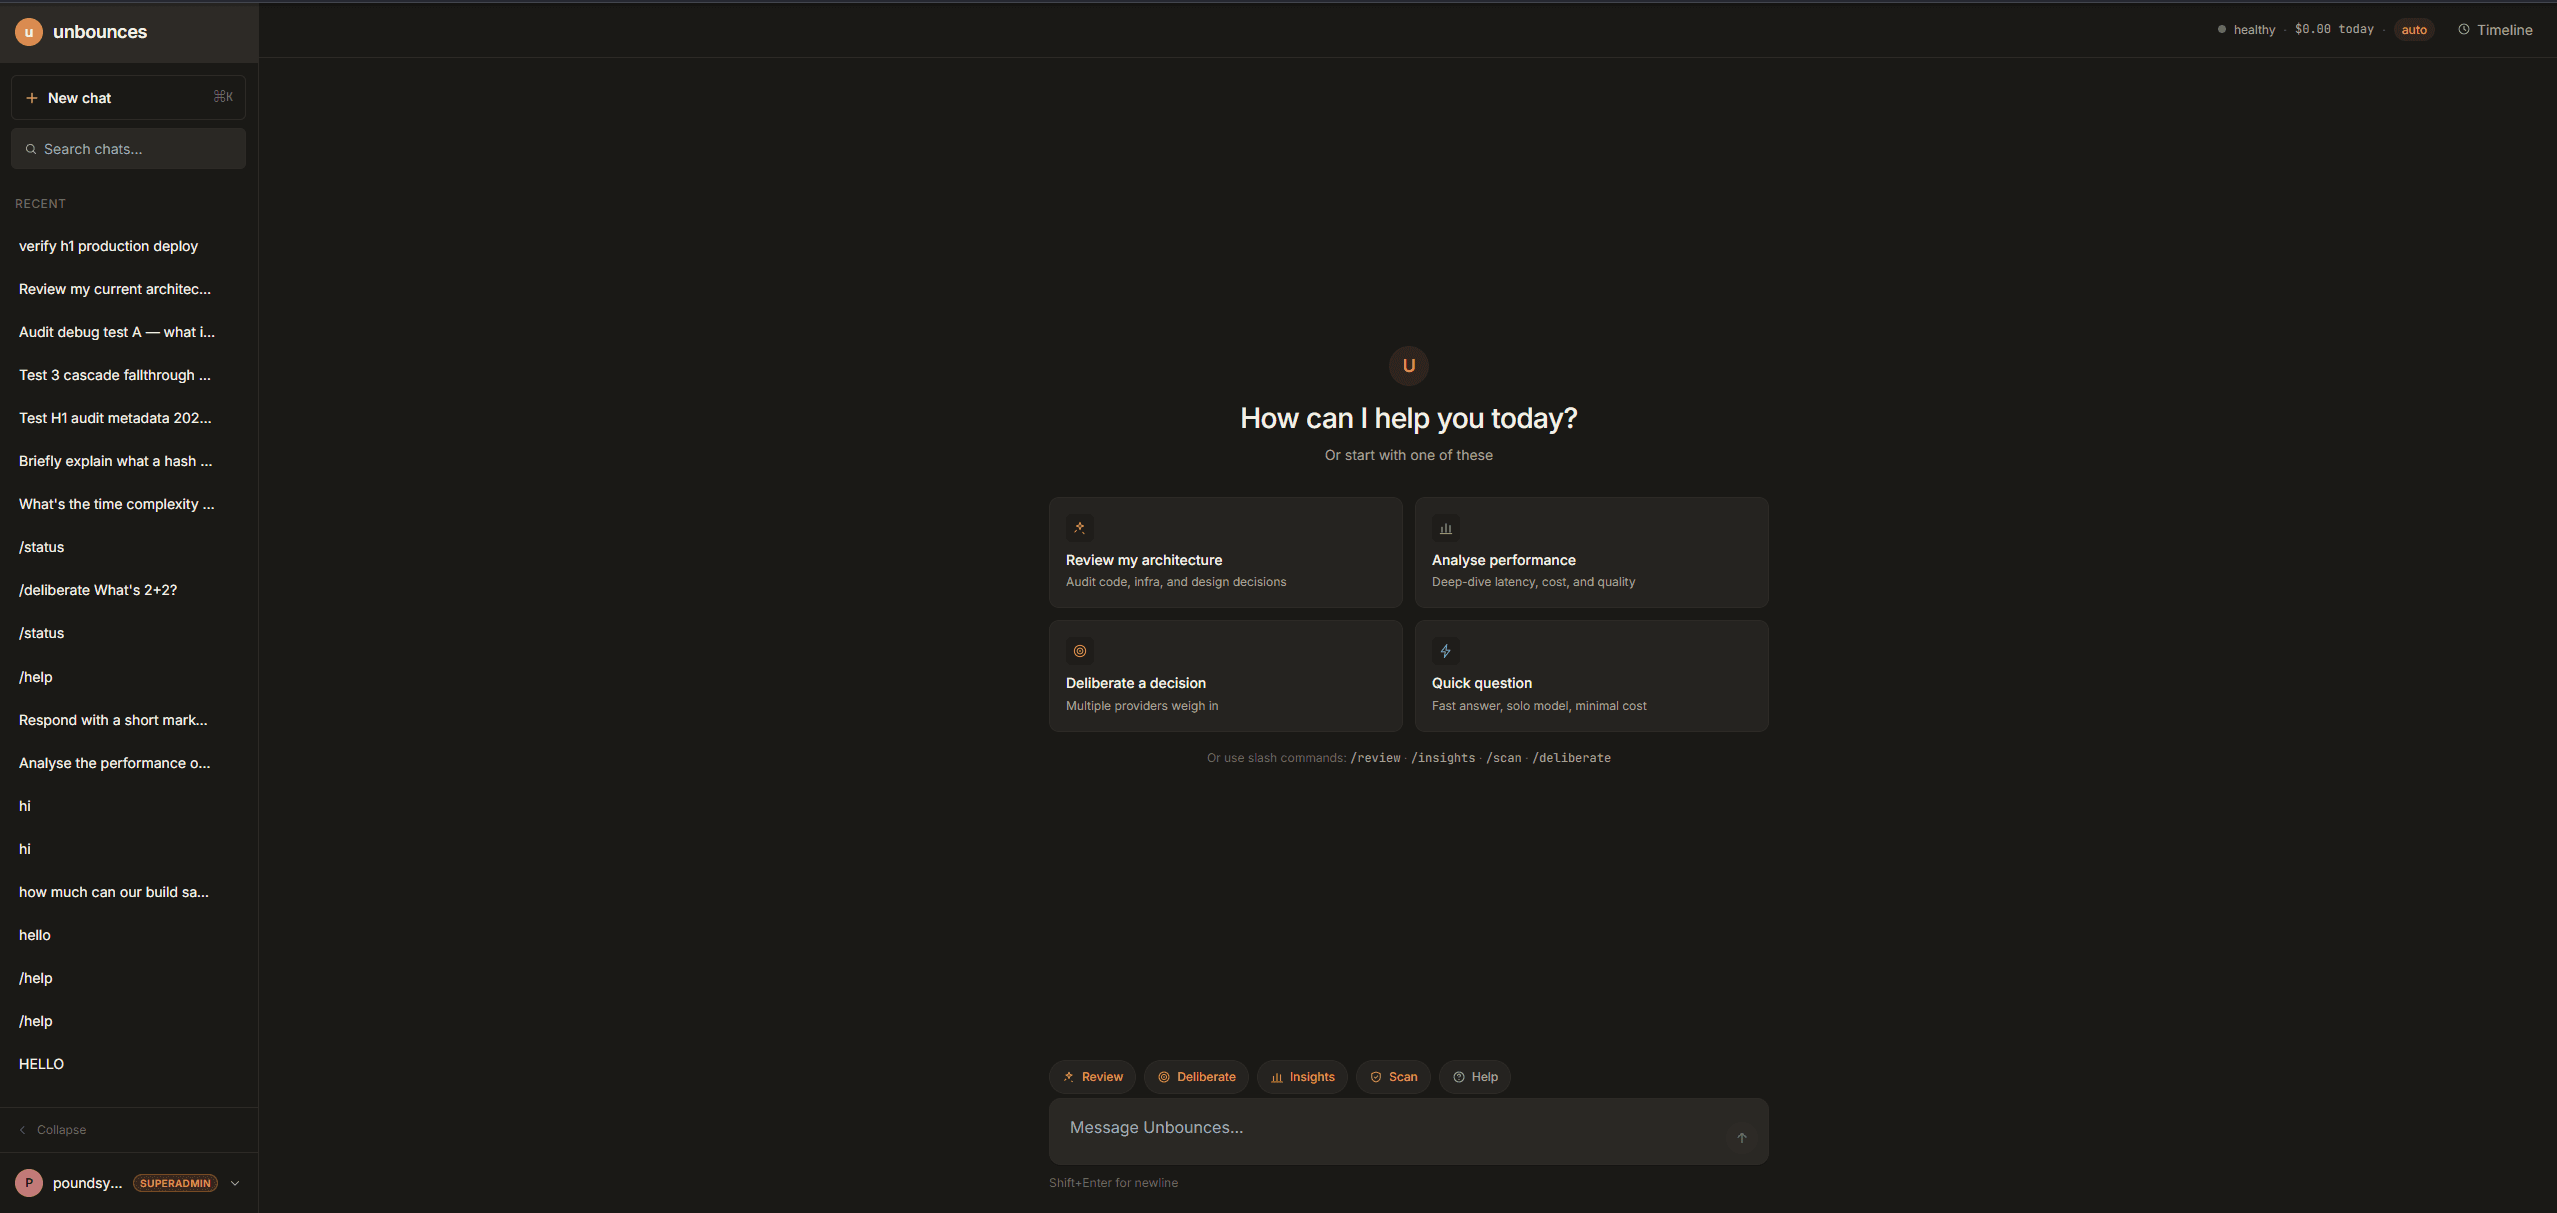Screen dimensions: 2557x1213
Task: Open chat '/deliberate What's 2+2?'
Action: (128, 590)
